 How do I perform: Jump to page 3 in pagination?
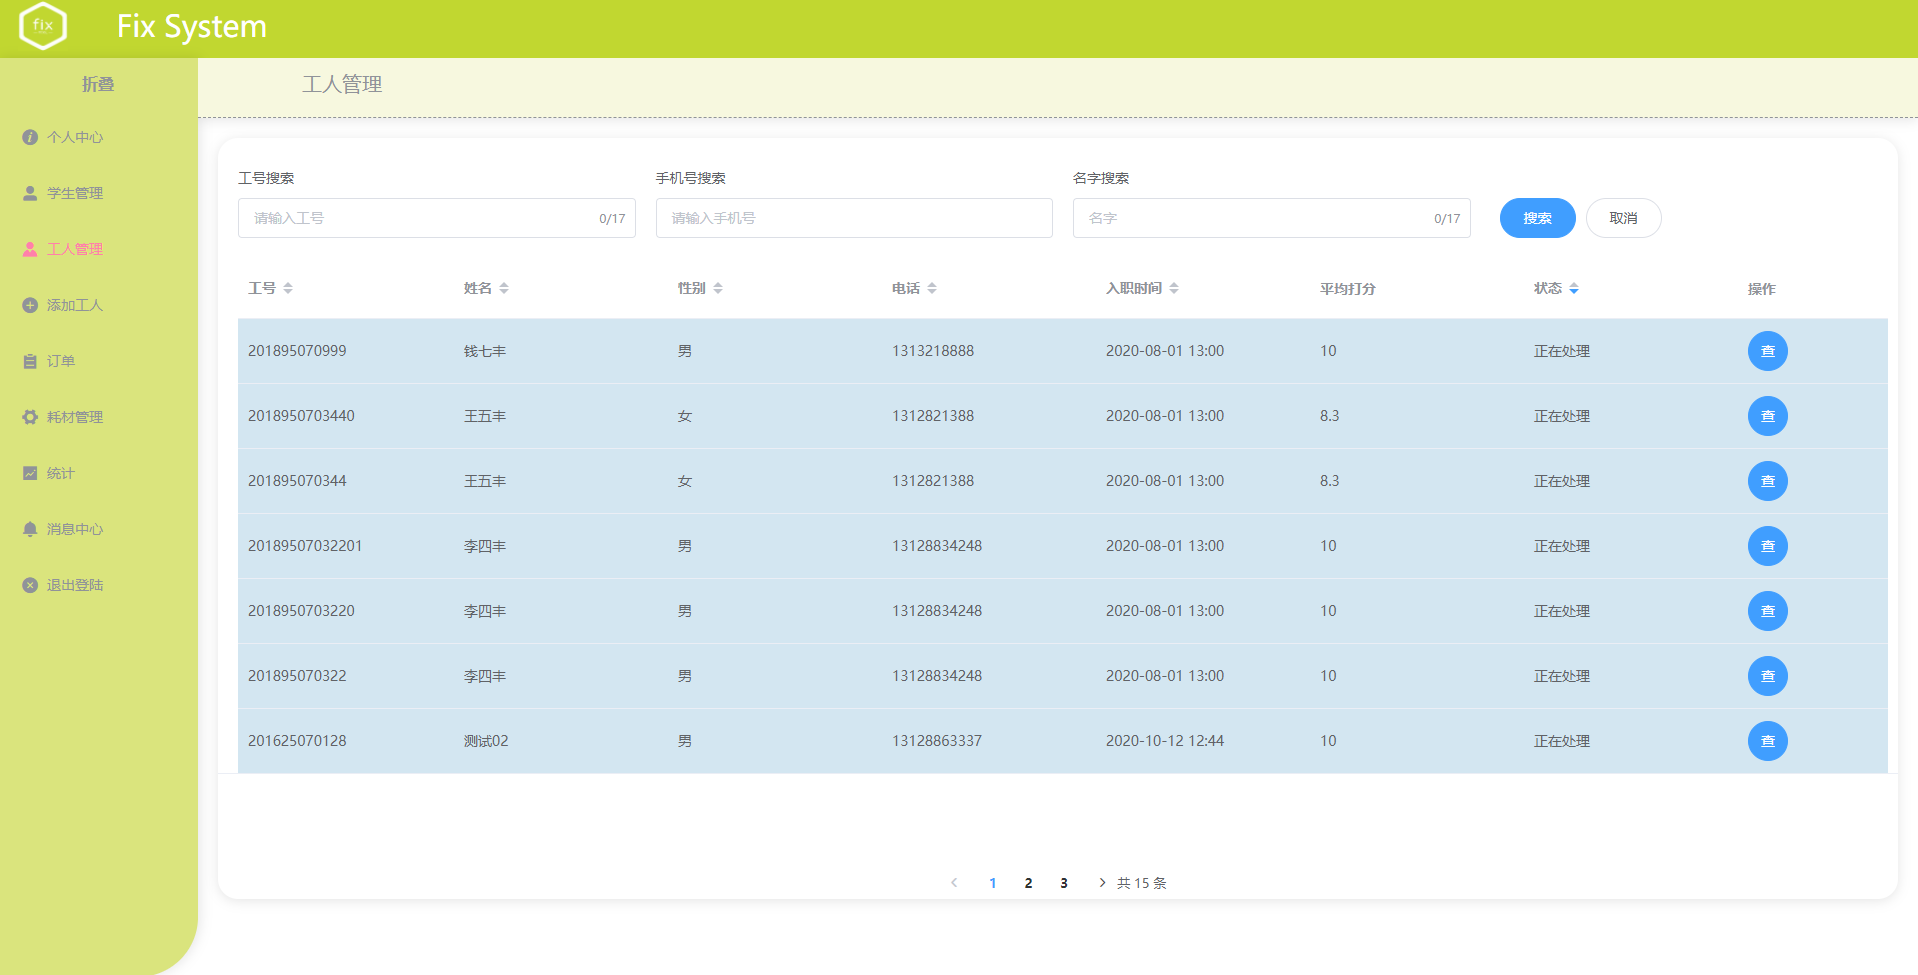click(x=1064, y=883)
